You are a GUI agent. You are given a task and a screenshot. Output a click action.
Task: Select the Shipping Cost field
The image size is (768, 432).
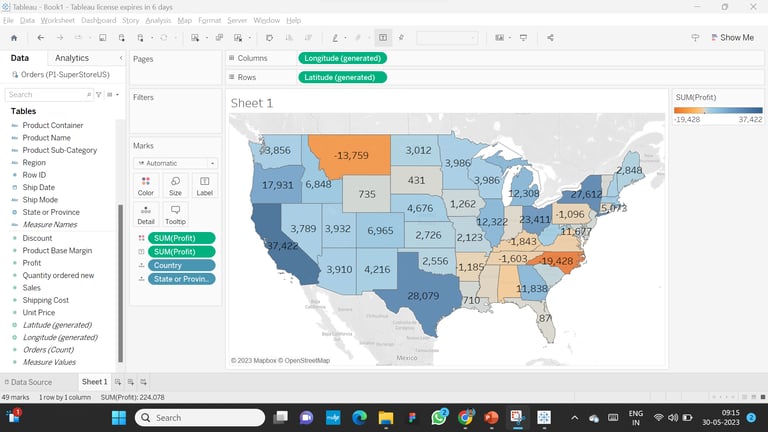(46, 300)
